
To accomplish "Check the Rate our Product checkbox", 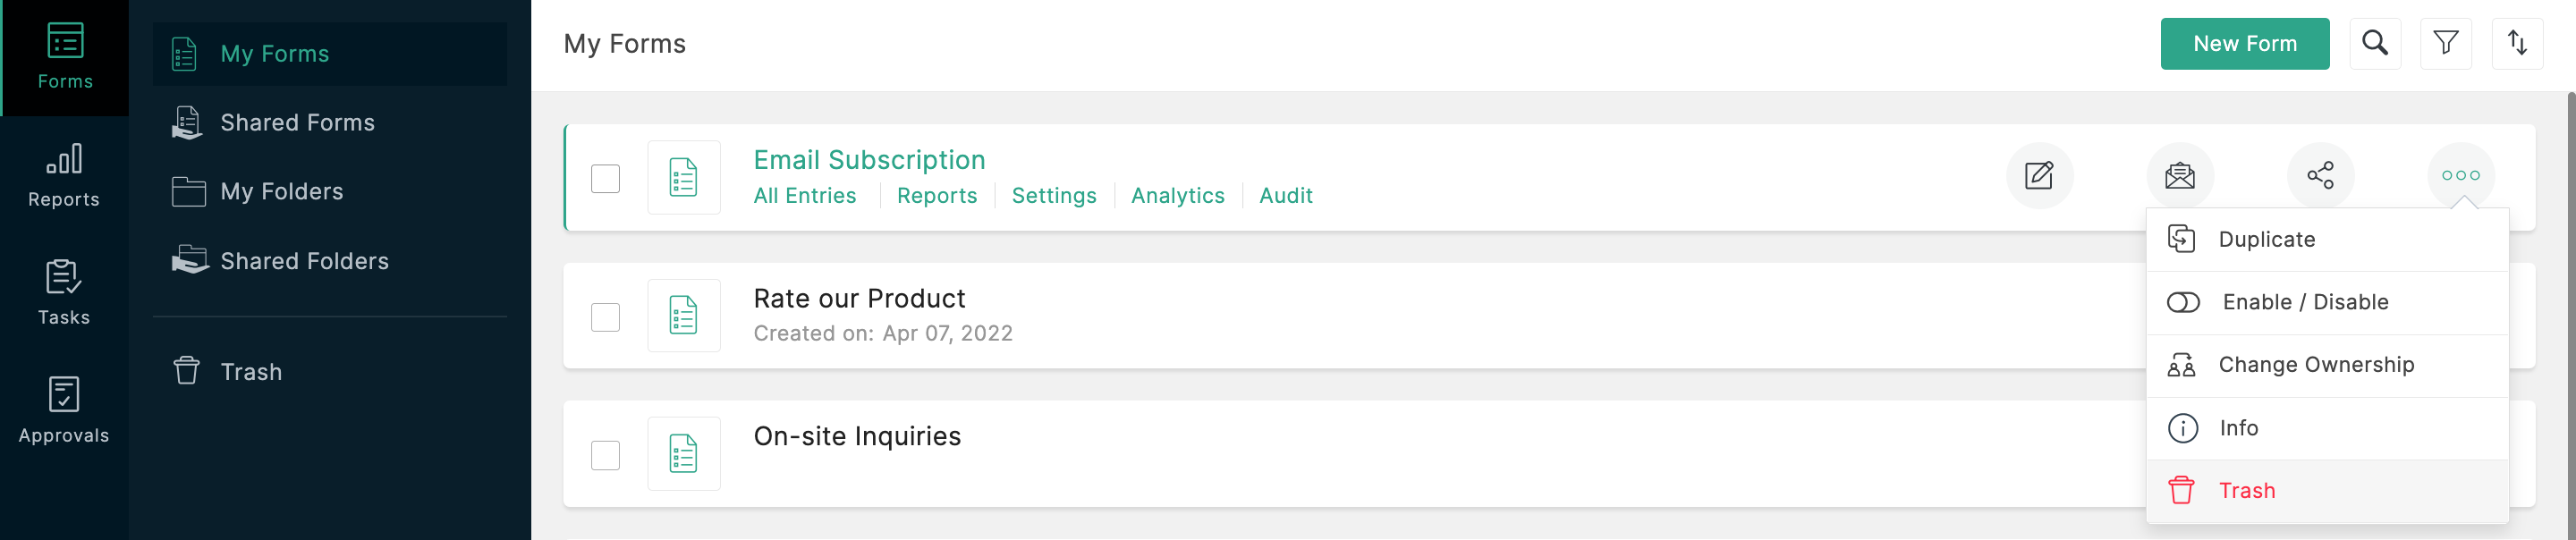I will (x=605, y=317).
